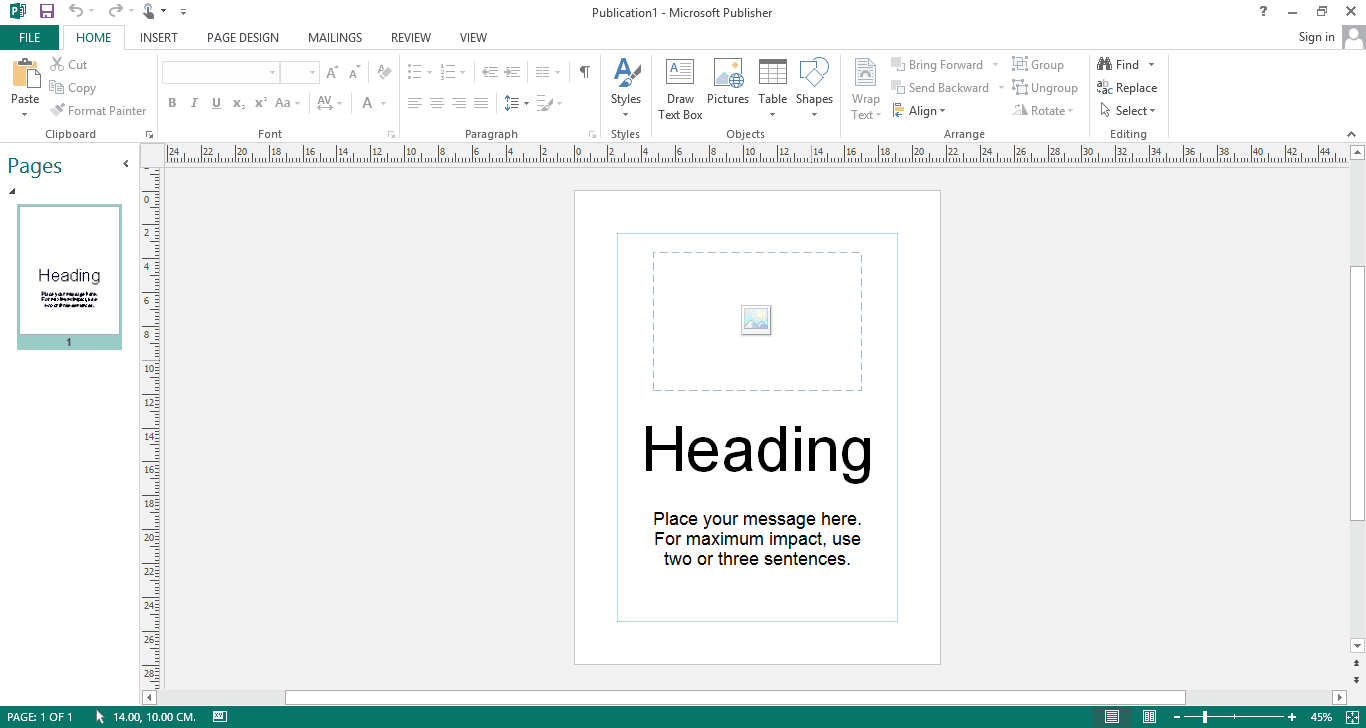Click the Sign in link
The image size is (1366, 728).
pos(1315,37)
